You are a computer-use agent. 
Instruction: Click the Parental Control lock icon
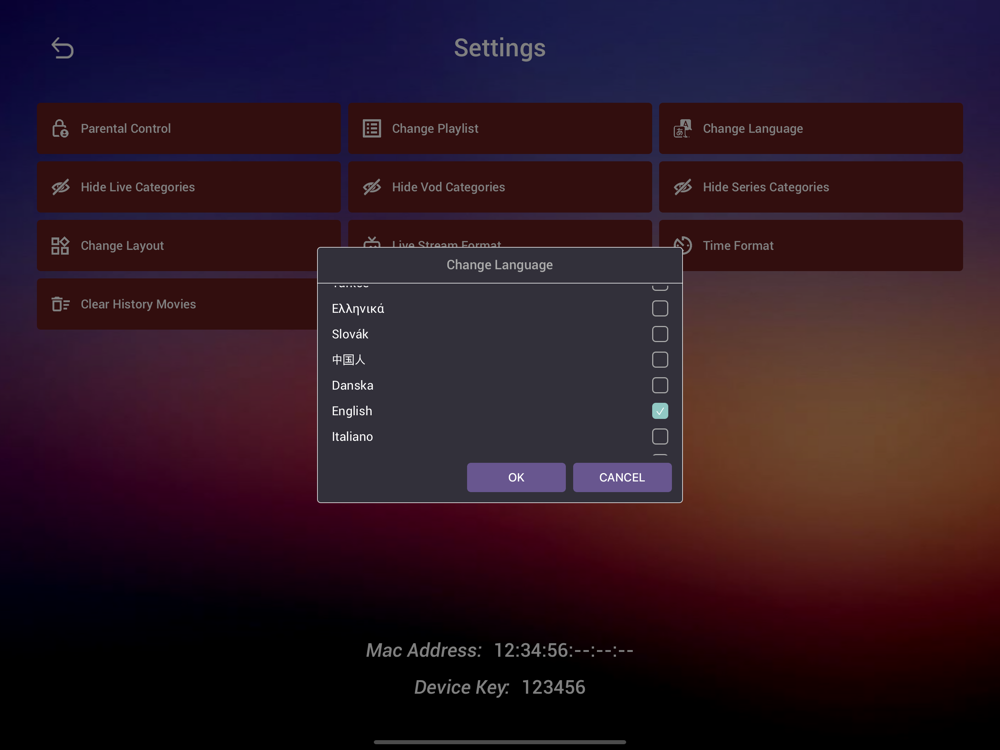(60, 129)
